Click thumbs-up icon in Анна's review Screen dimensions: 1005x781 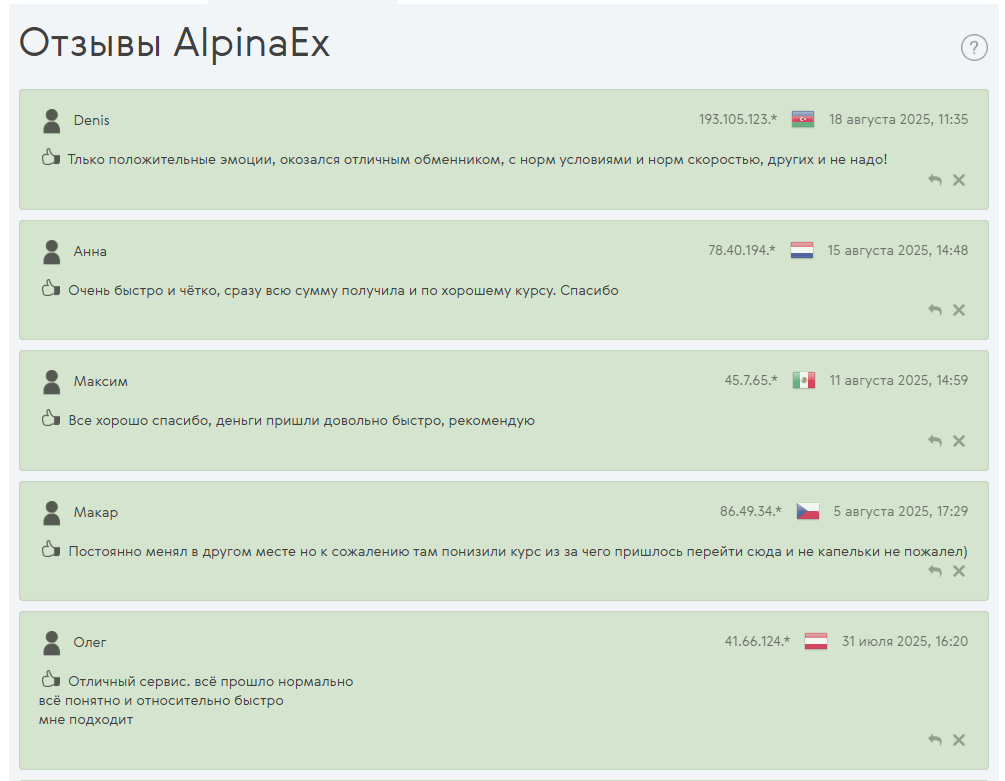pos(51,288)
